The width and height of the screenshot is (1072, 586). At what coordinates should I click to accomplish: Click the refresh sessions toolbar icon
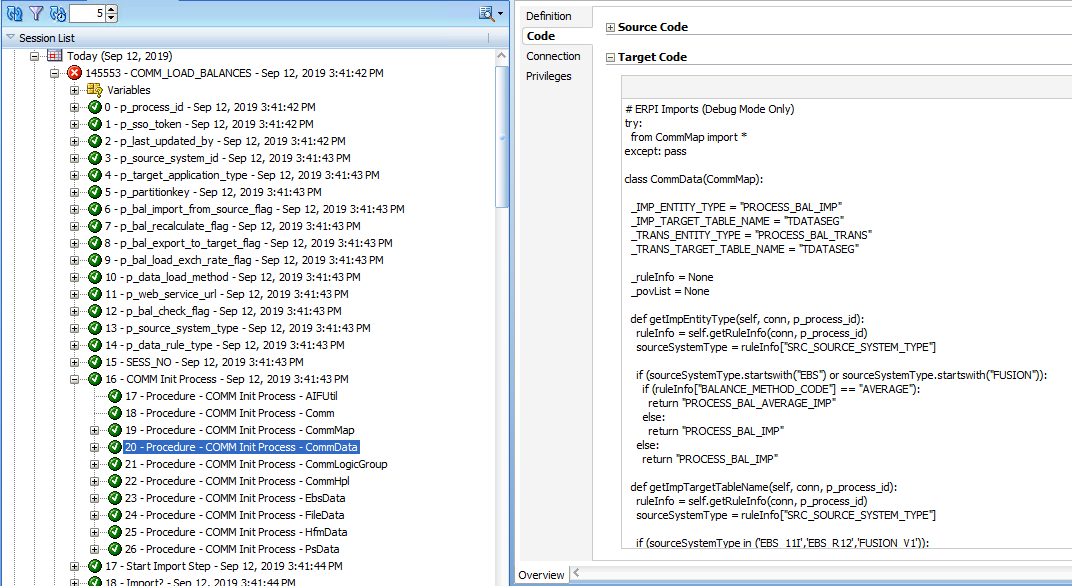coord(14,13)
